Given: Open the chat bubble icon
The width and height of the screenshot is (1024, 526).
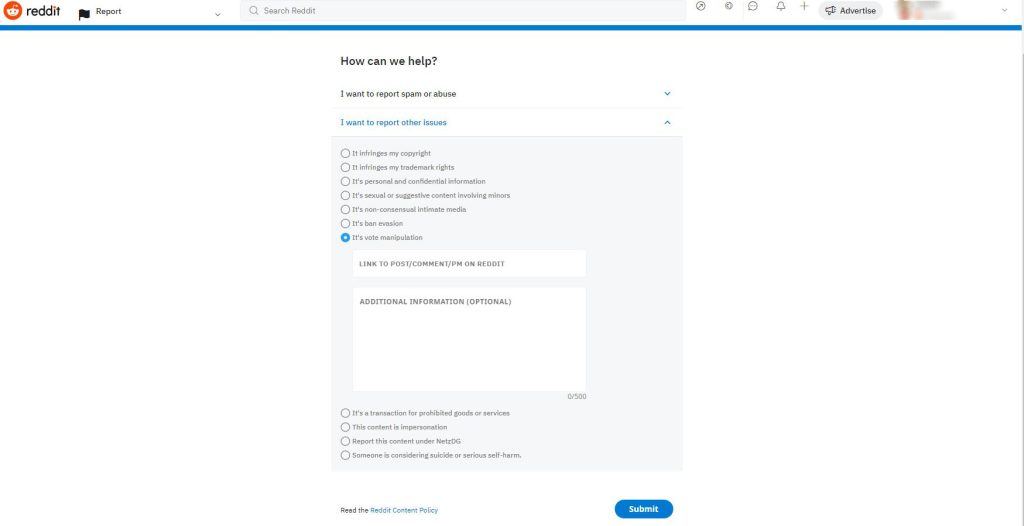Looking at the screenshot, I should (753, 7).
